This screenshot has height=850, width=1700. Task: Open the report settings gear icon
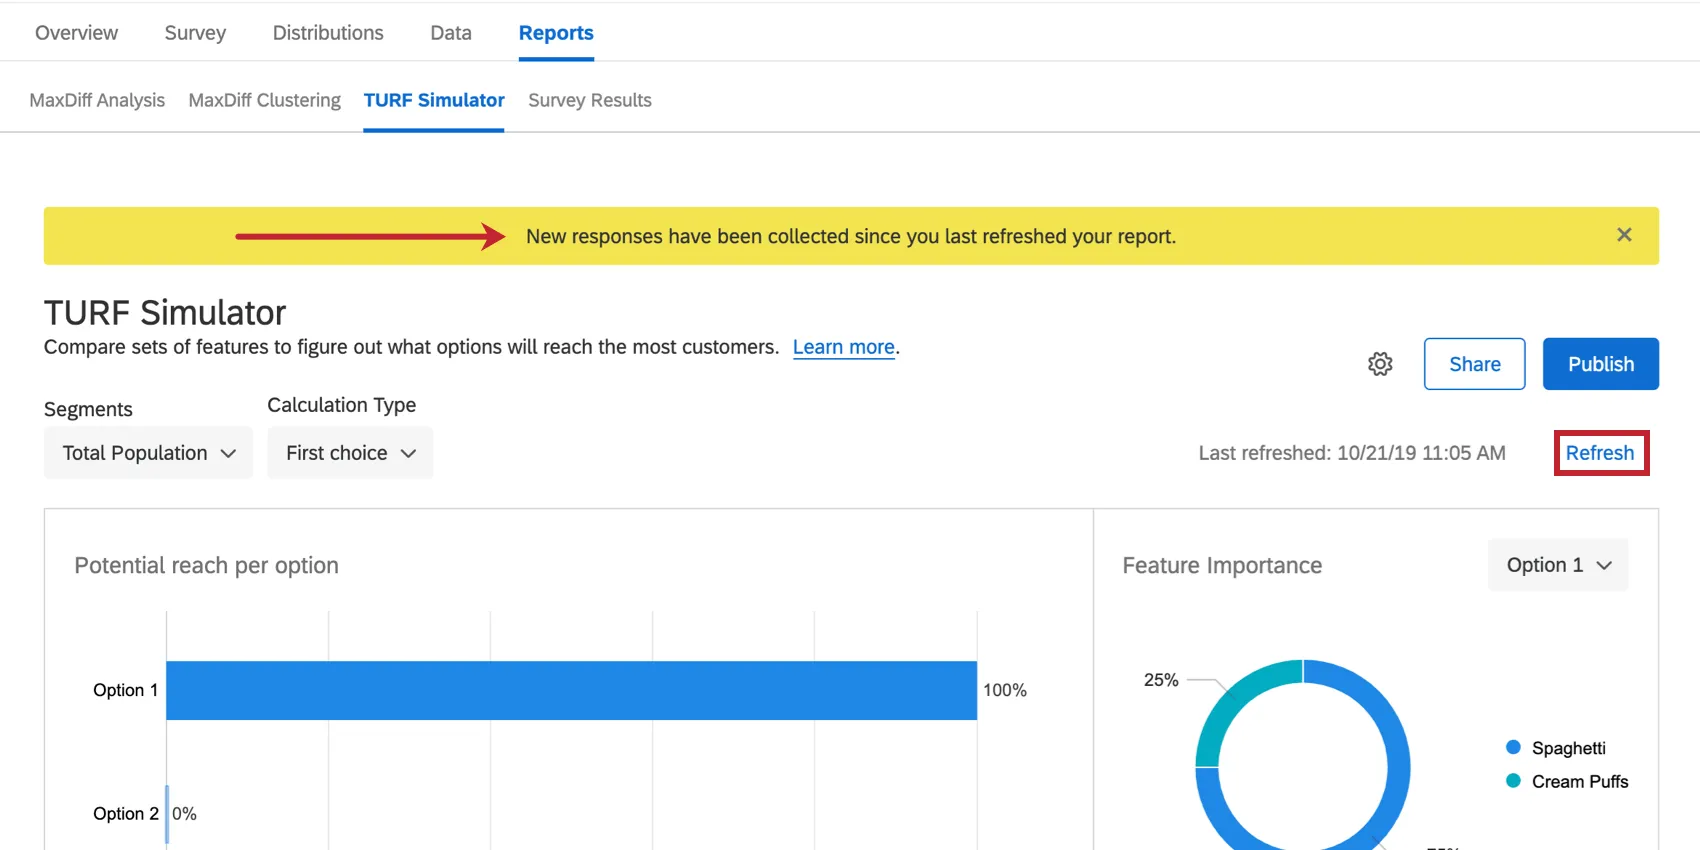click(x=1380, y=364)
